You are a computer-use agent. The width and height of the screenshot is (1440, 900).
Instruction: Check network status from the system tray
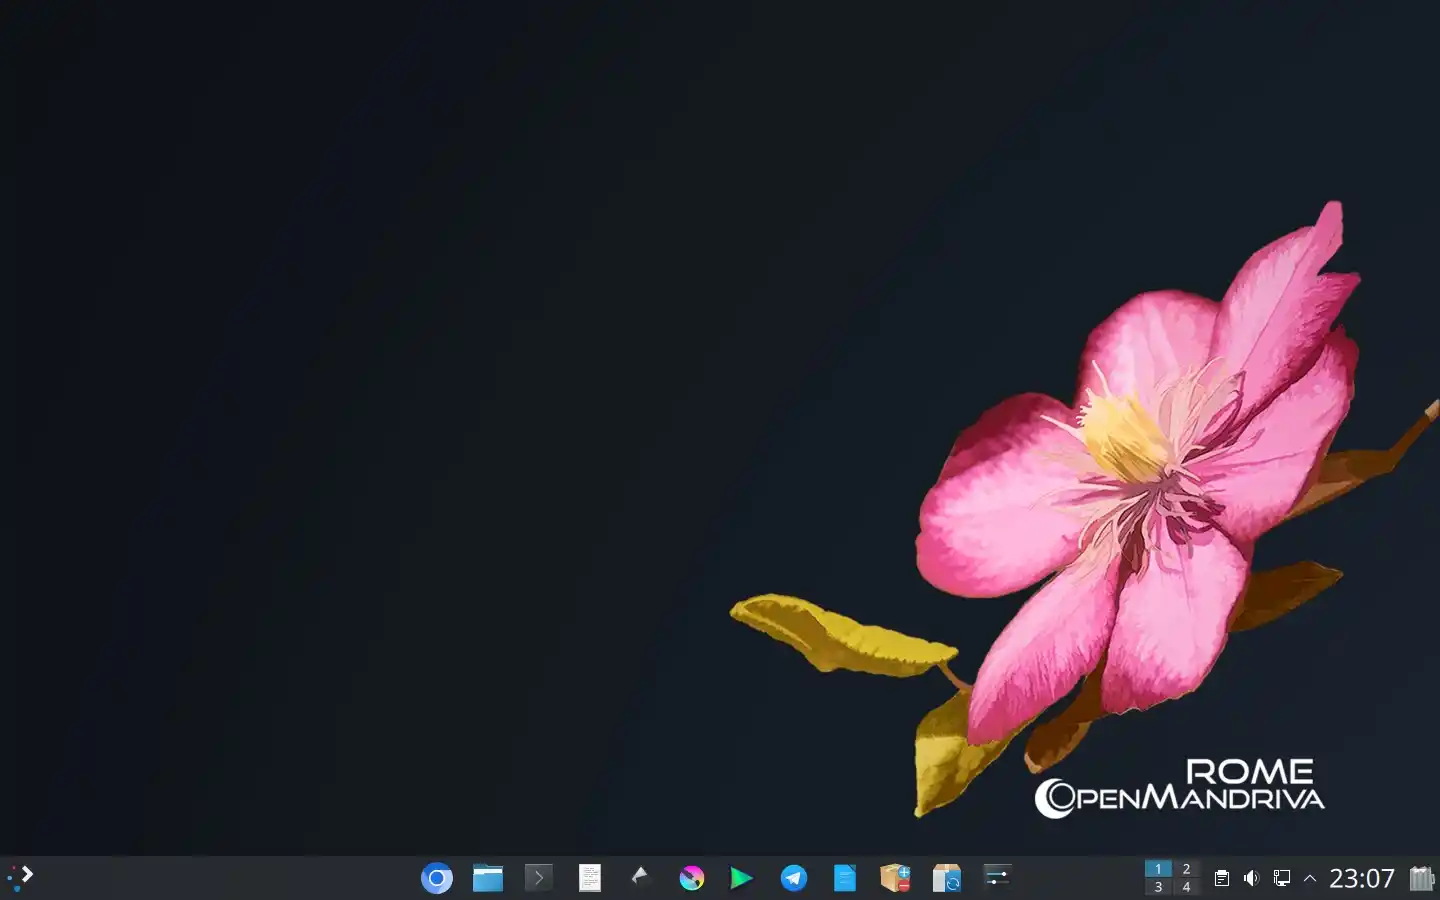[x=1281, y=878]
